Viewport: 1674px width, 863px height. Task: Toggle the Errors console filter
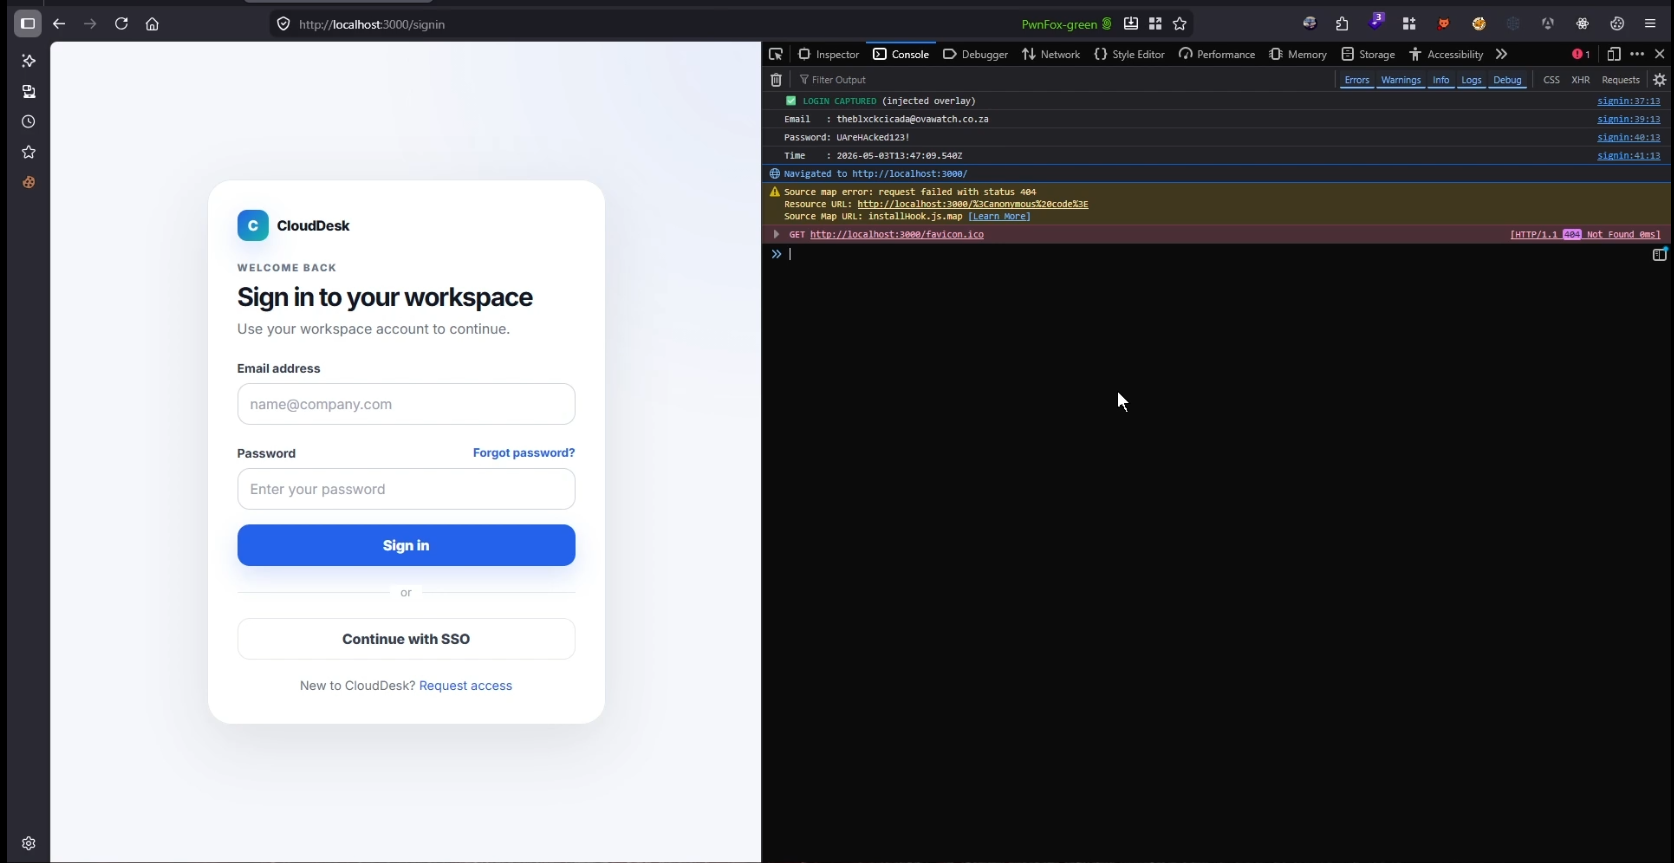1357,80
